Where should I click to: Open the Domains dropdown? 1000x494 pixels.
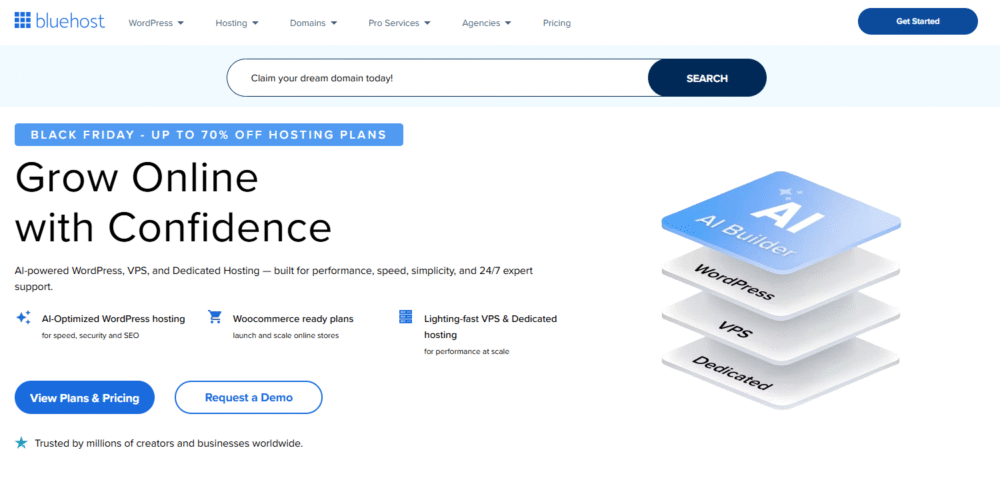pos(314,23)
